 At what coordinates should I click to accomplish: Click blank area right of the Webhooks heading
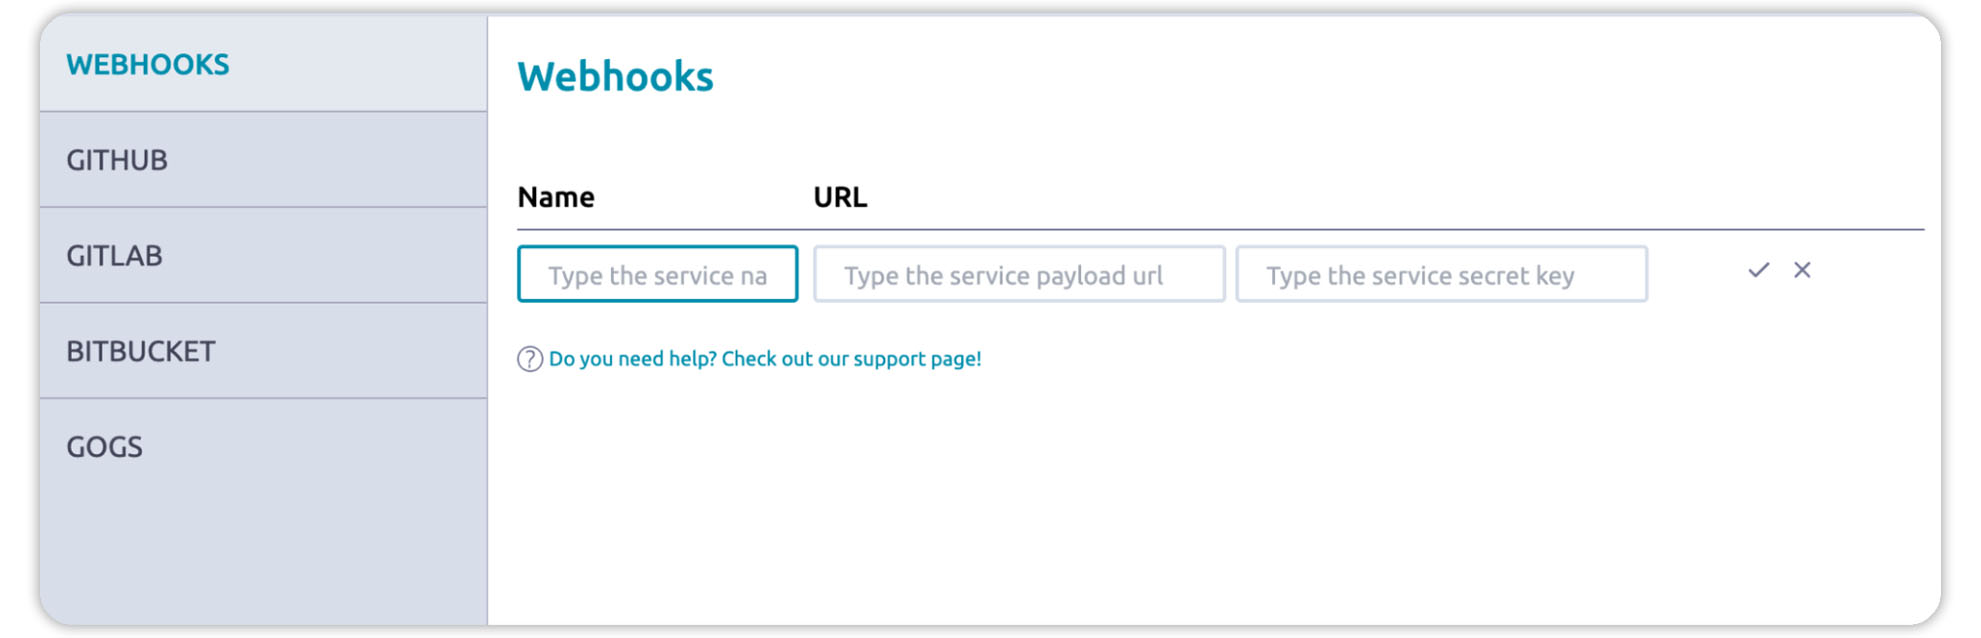1300,77
